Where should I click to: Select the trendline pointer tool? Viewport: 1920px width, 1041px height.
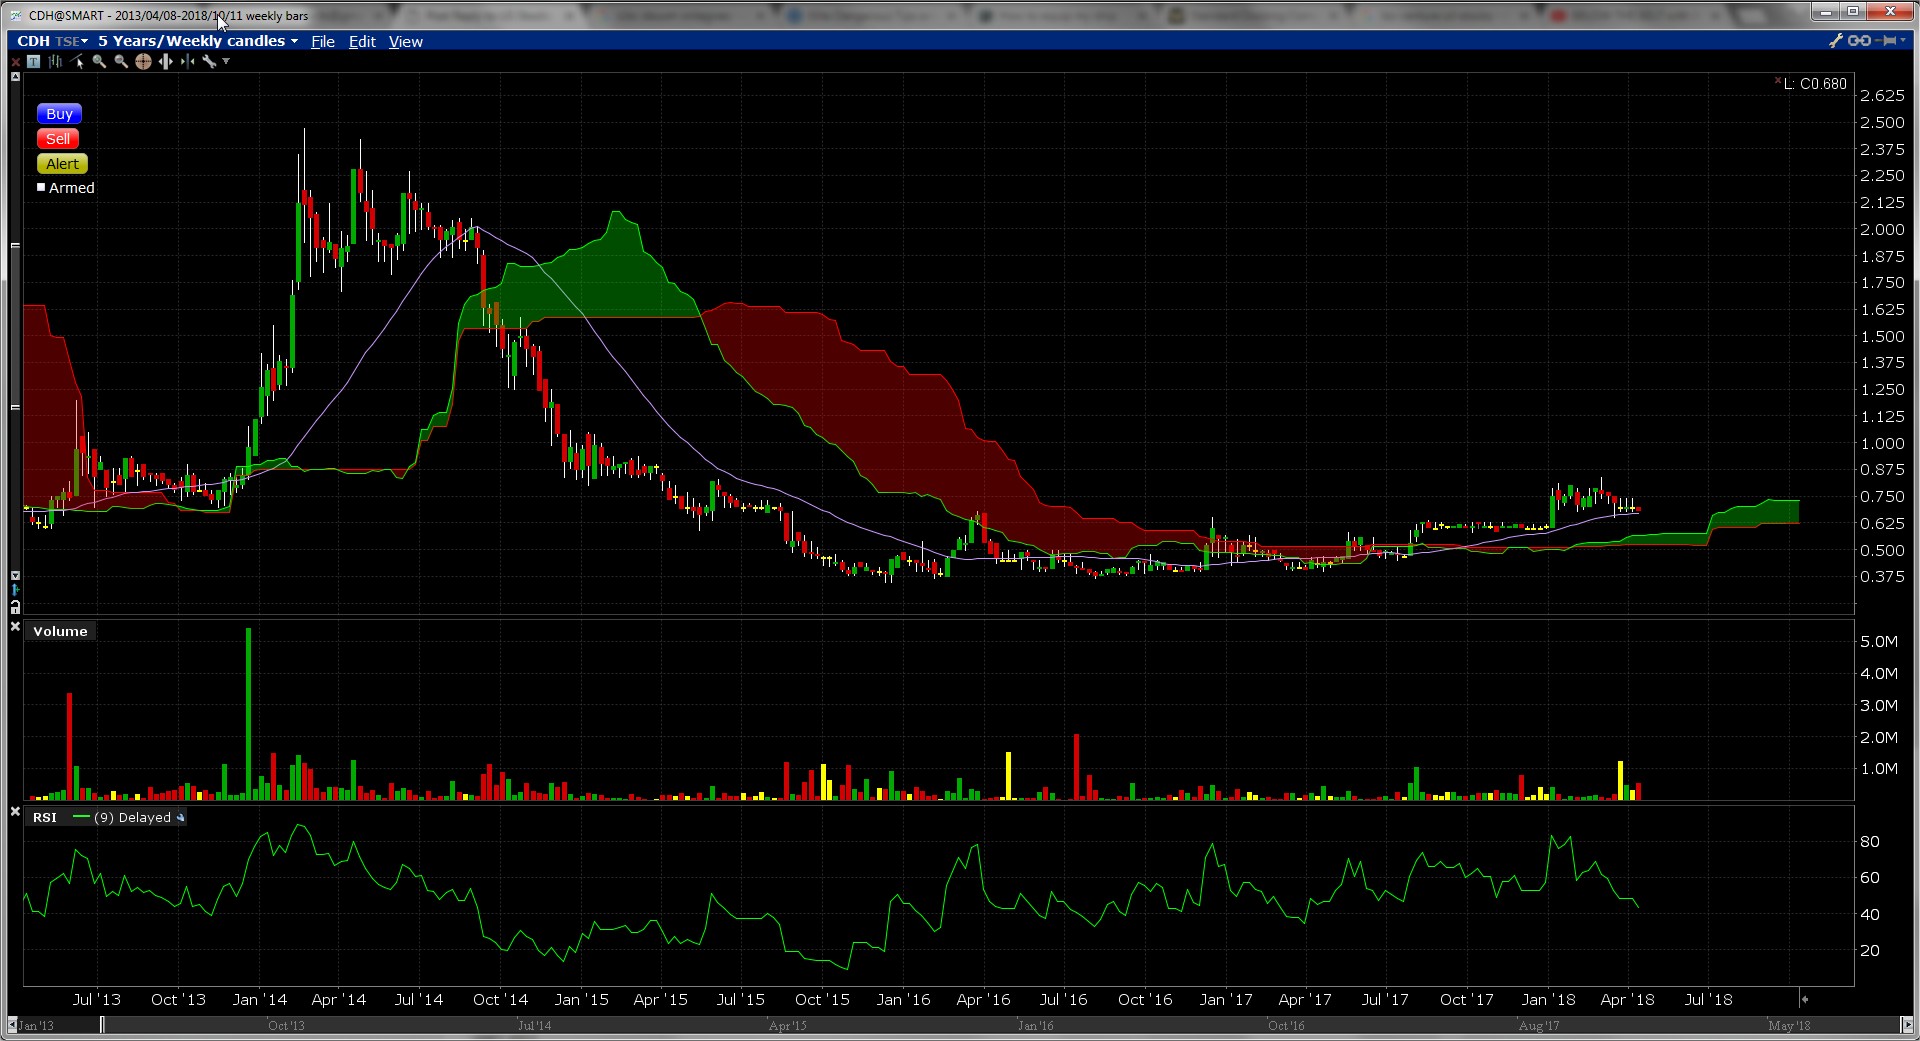(78, 62)
